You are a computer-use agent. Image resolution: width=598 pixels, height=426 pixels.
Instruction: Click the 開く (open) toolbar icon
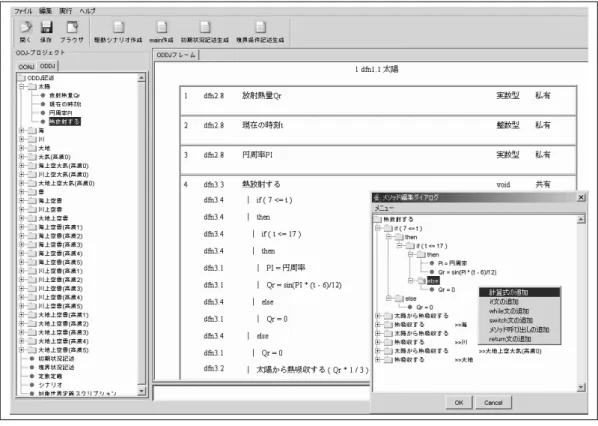26,27
